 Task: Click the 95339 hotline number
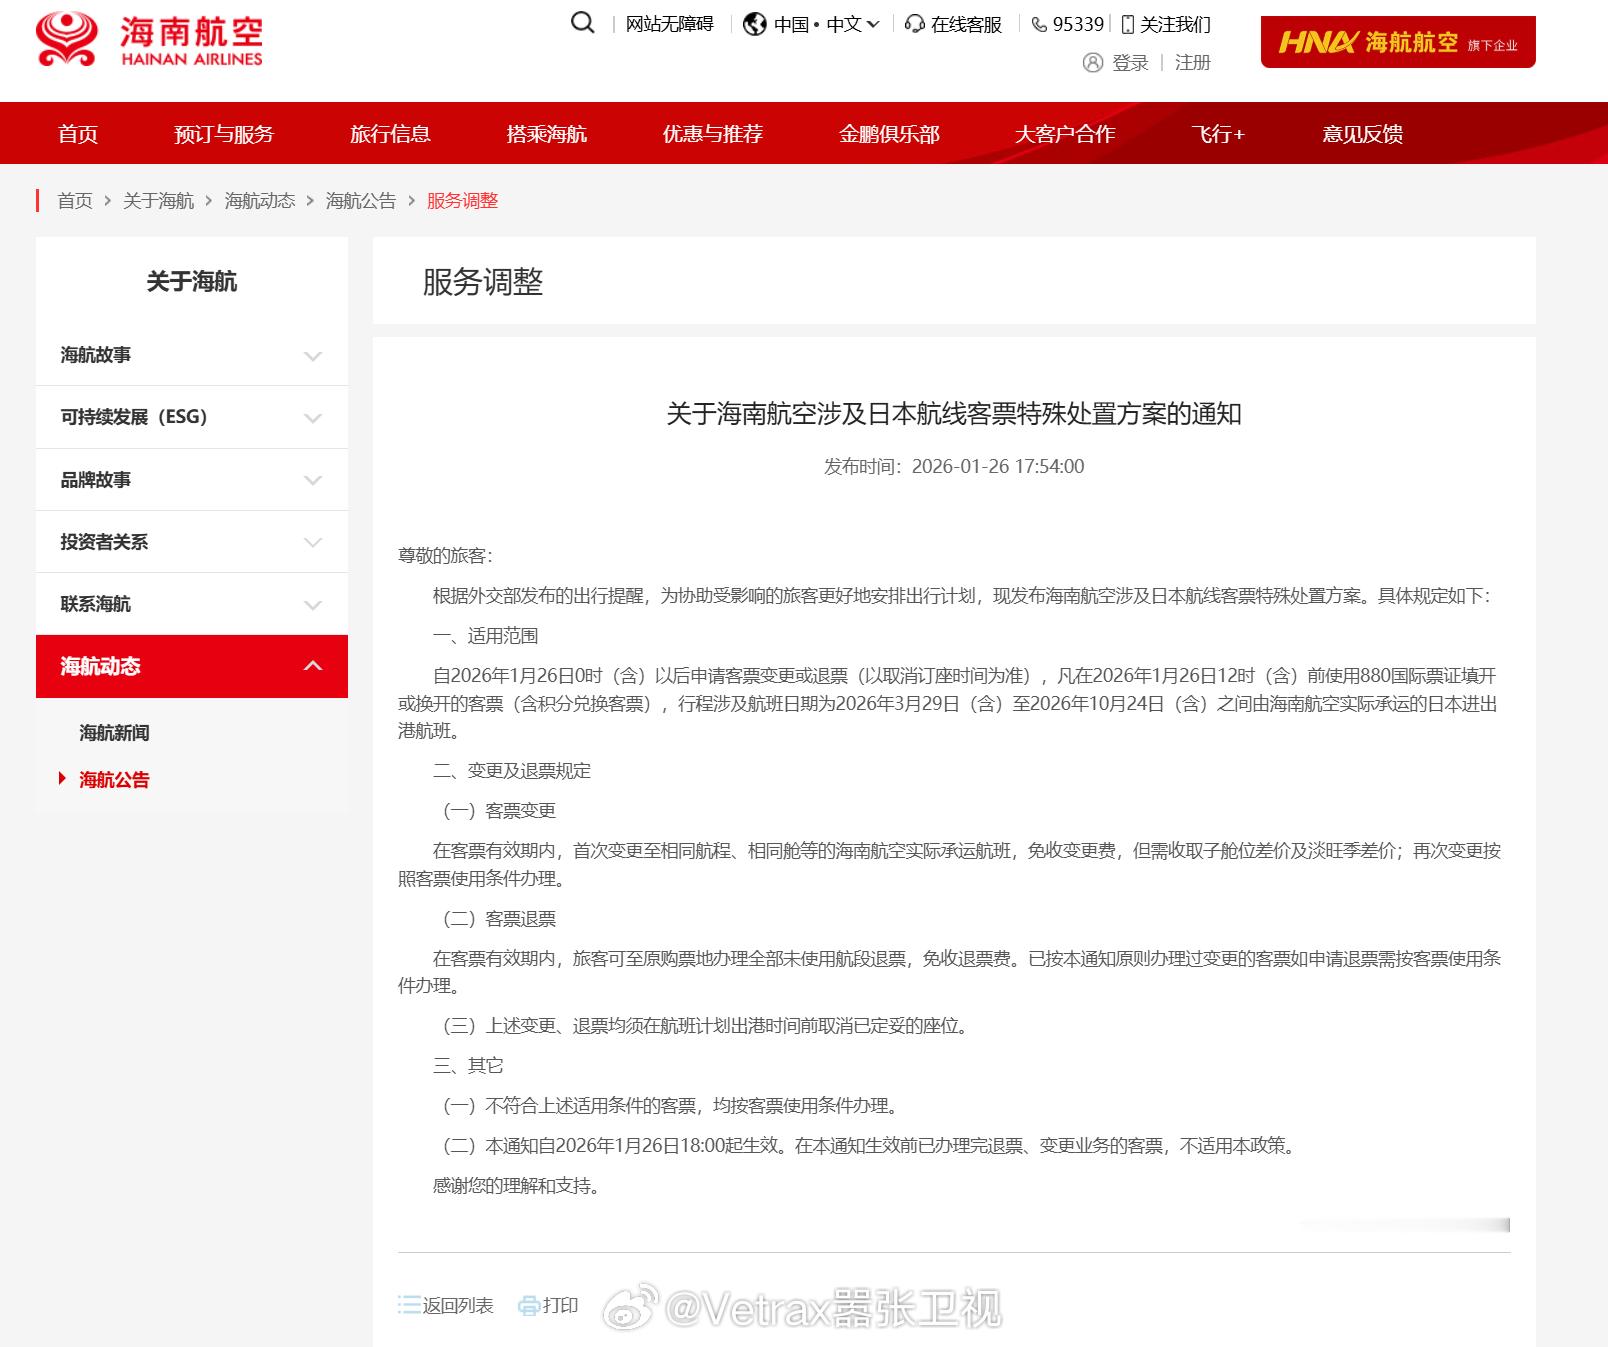[x=1078, y=24]
